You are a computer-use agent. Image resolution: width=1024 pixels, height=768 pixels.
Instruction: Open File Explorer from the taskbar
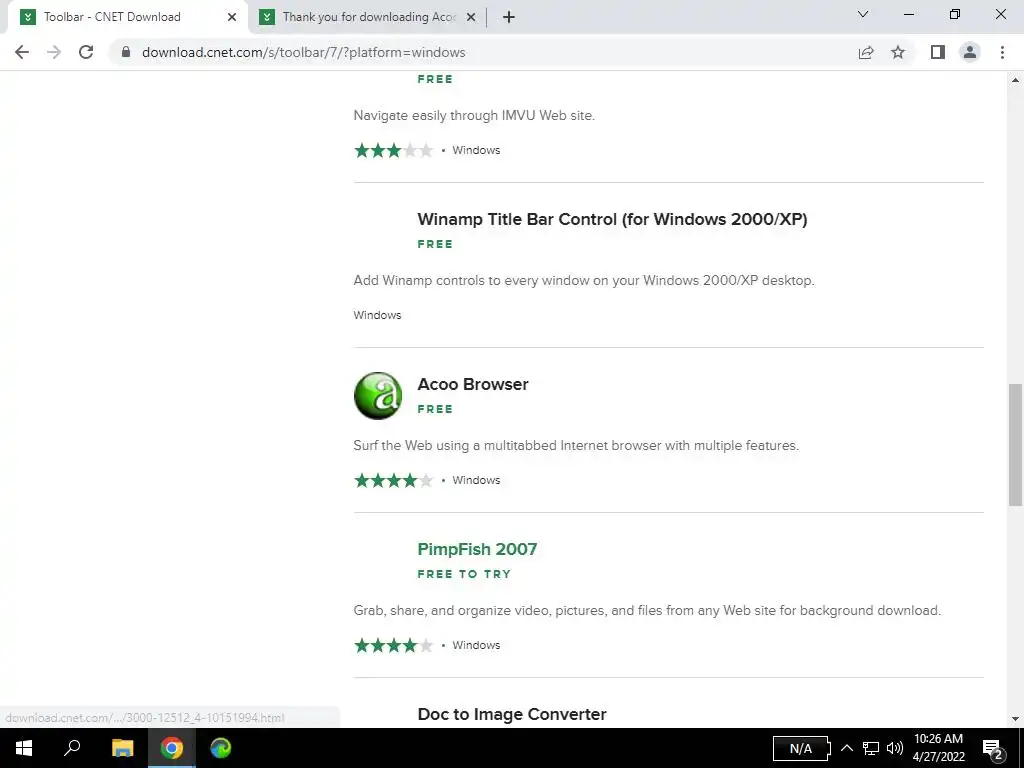pos(122,748)
